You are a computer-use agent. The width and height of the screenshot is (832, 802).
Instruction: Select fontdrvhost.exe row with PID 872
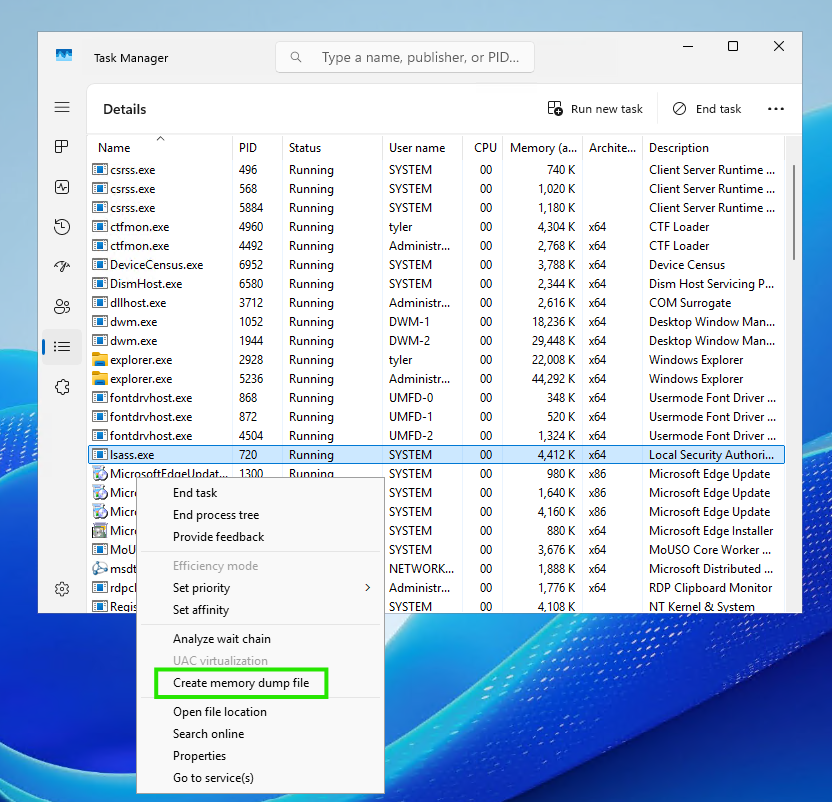click(436, 417)
